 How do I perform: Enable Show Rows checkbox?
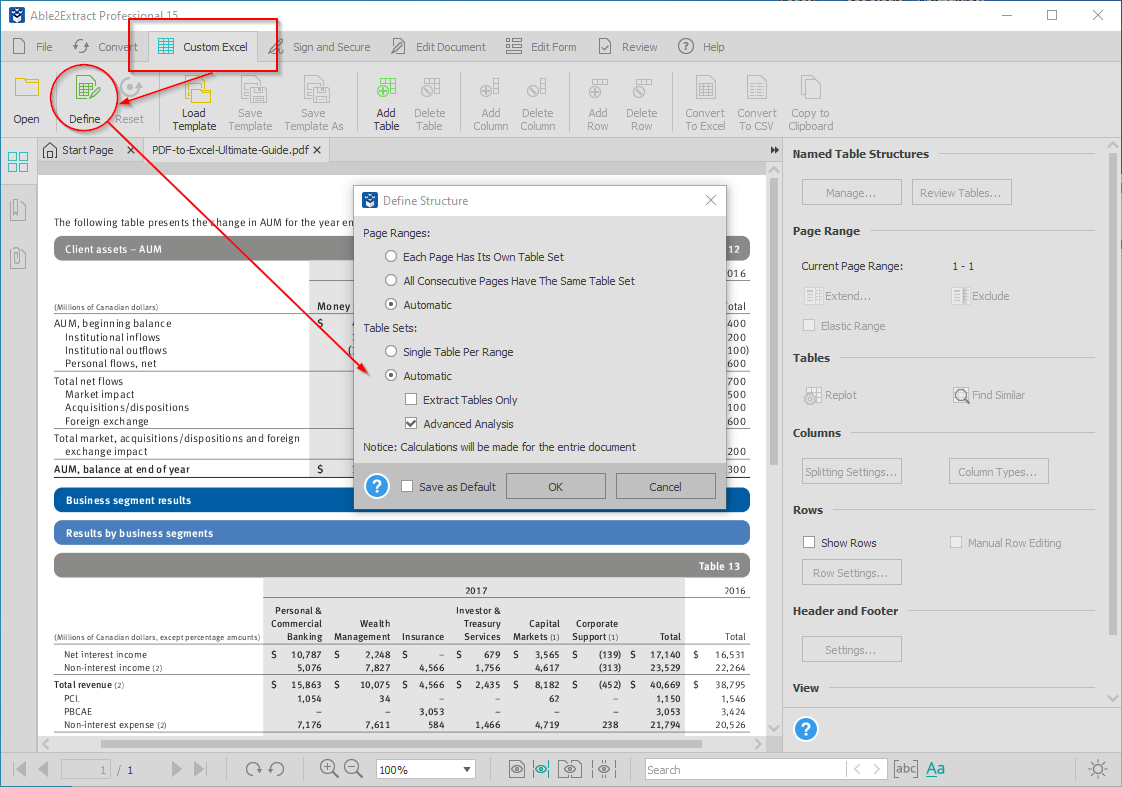click(809, 542)
